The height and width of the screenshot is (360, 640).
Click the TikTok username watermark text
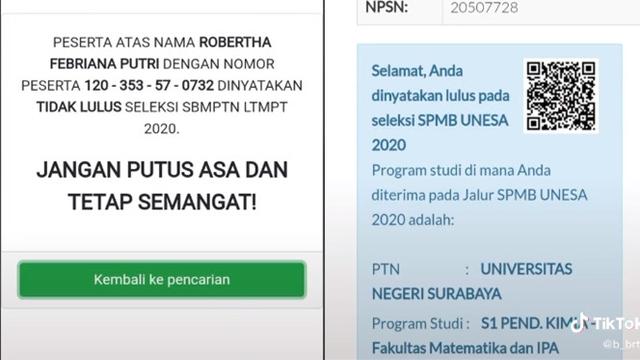621,345
